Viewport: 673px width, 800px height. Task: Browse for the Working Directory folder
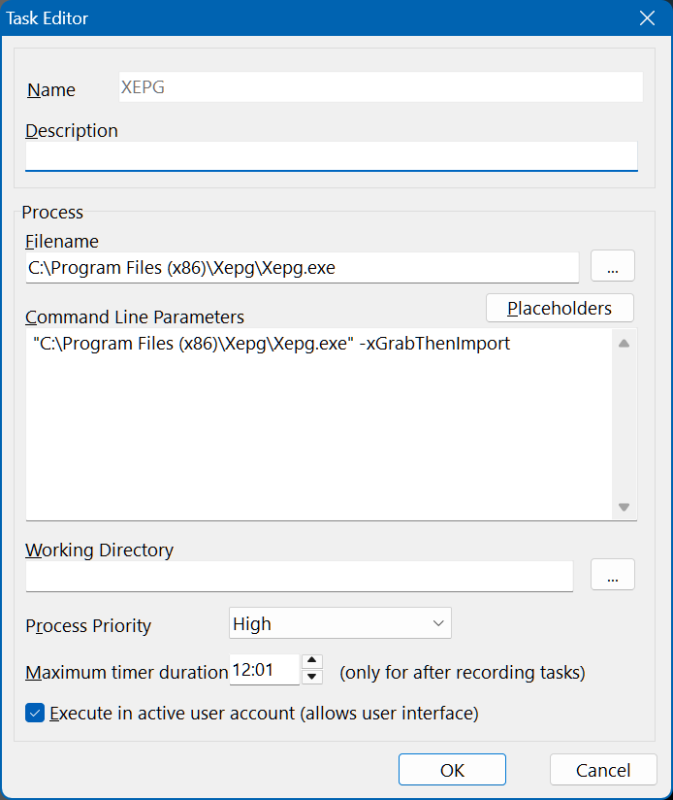point(612,574)
